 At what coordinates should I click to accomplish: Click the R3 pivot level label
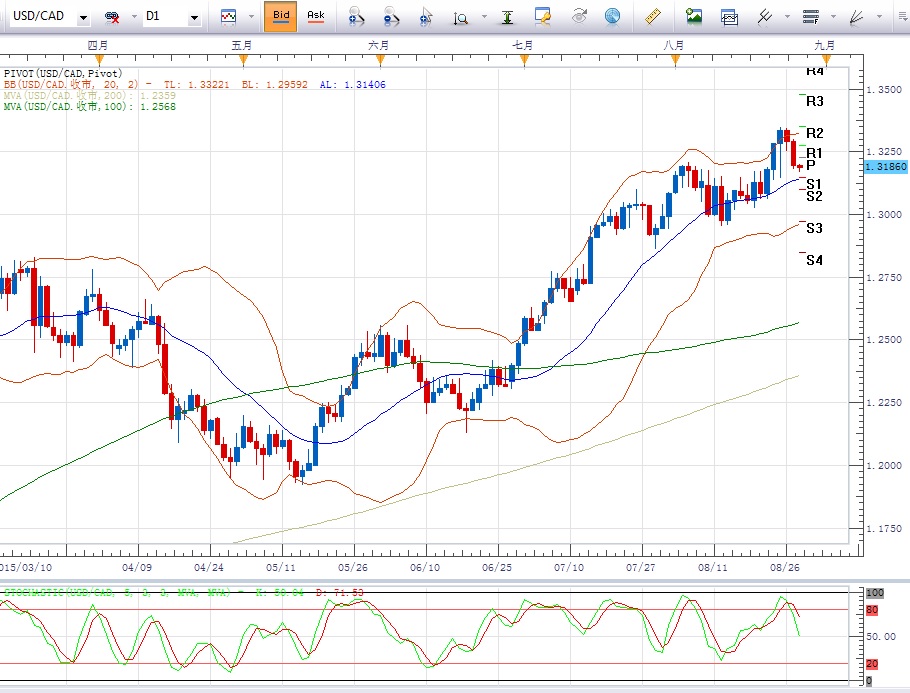[814, 102]
